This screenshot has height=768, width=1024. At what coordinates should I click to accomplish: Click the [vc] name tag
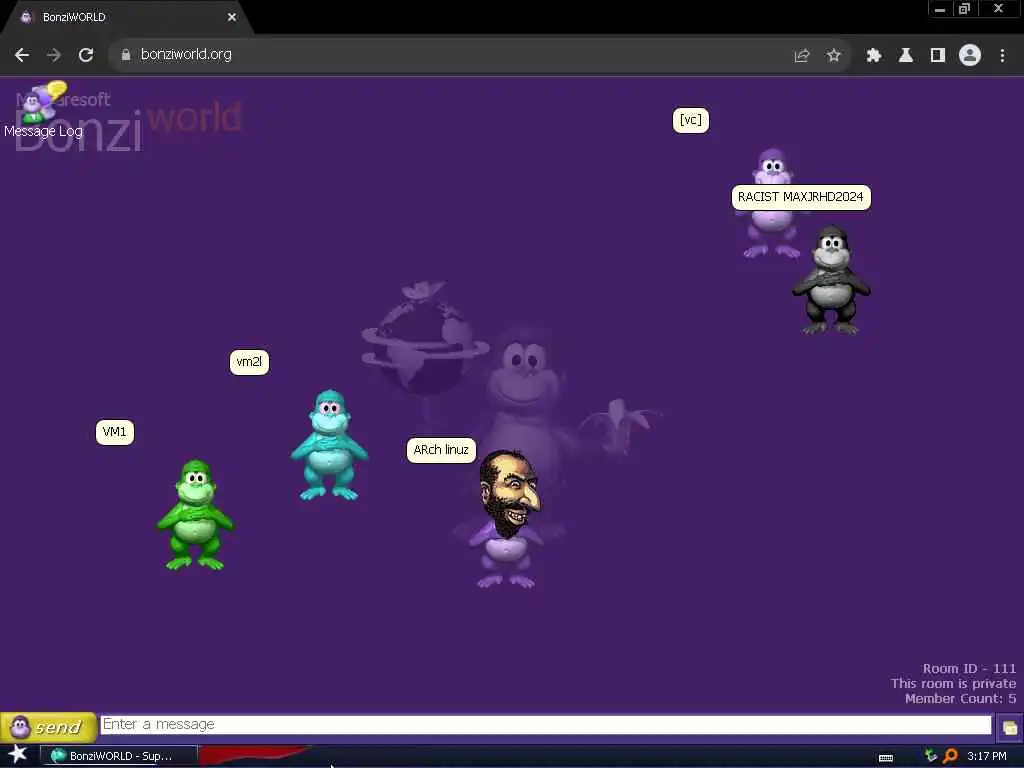690,120
